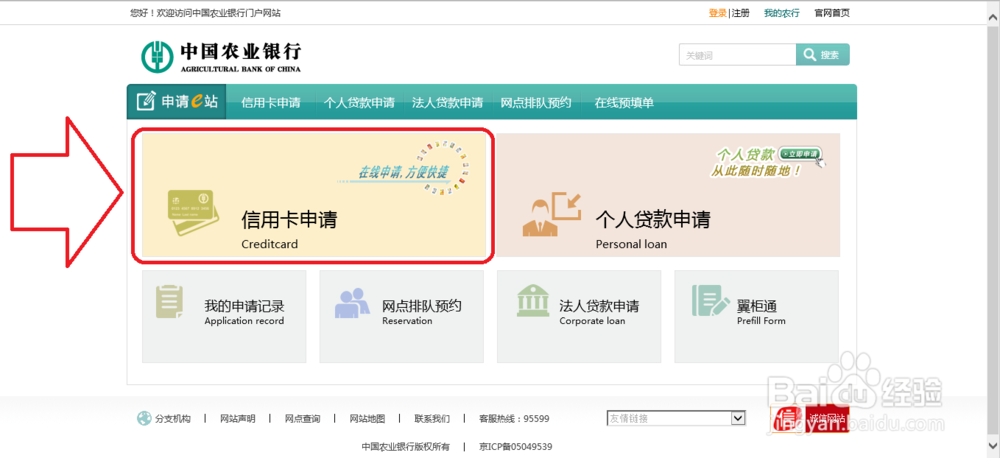The height and width of the screenshot is (458, 1000).
Task: Select 个人贷款申请 in the navigation bar
Action: click(x=359, y=103)
